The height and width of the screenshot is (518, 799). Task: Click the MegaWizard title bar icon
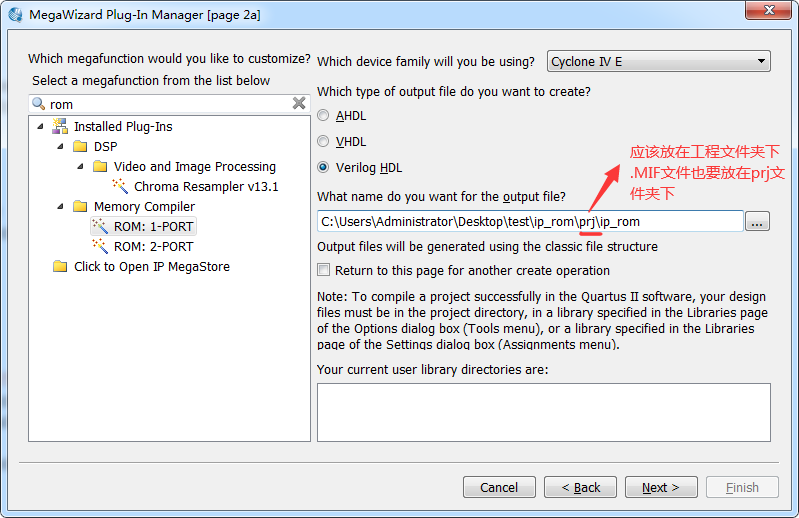[15, 15]
